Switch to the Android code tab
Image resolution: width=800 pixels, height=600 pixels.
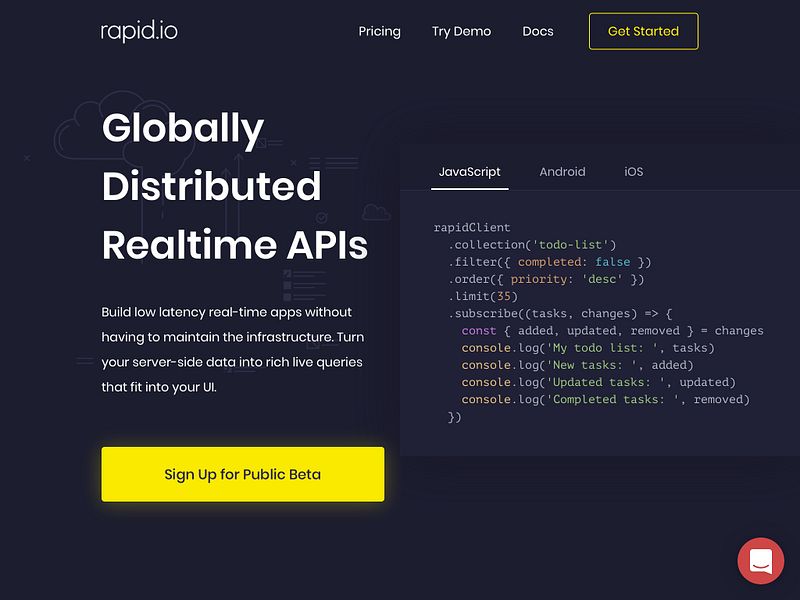[x=563, y=172]
